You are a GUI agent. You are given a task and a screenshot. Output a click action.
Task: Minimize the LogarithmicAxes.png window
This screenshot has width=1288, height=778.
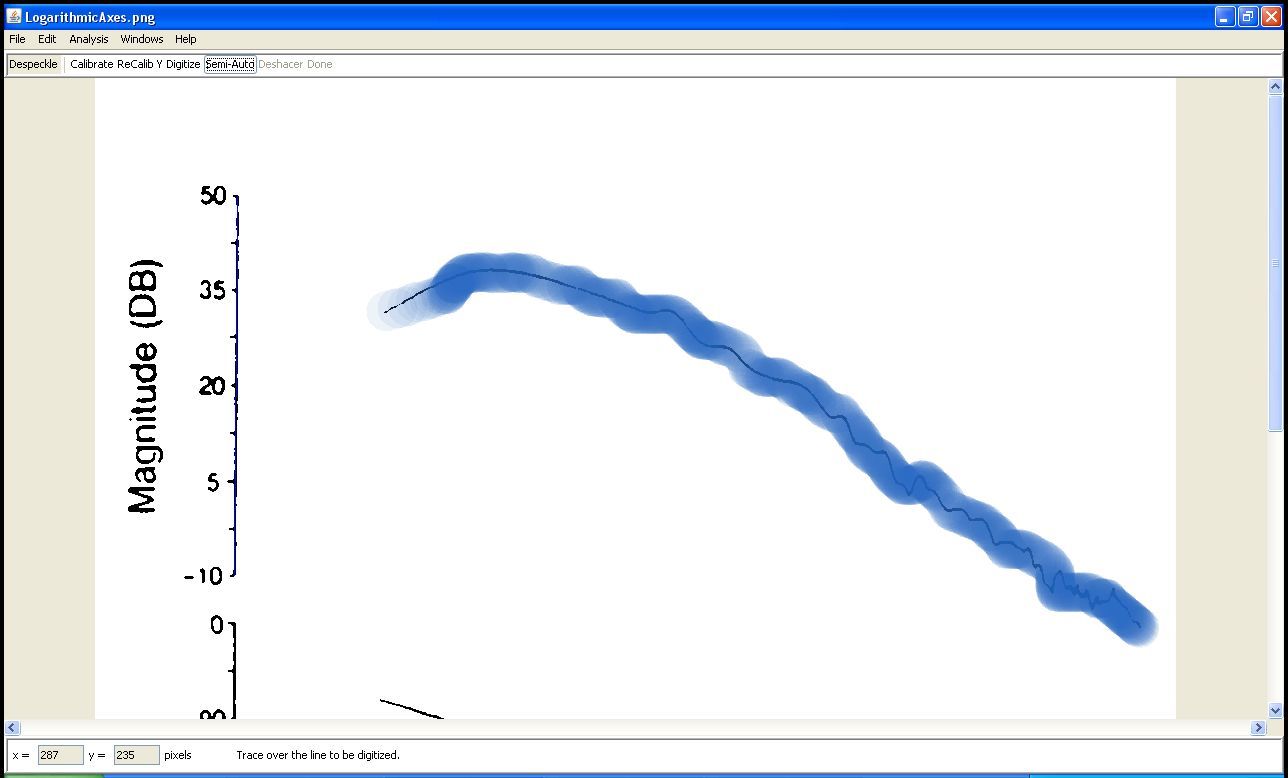[x=1225, y=17]
